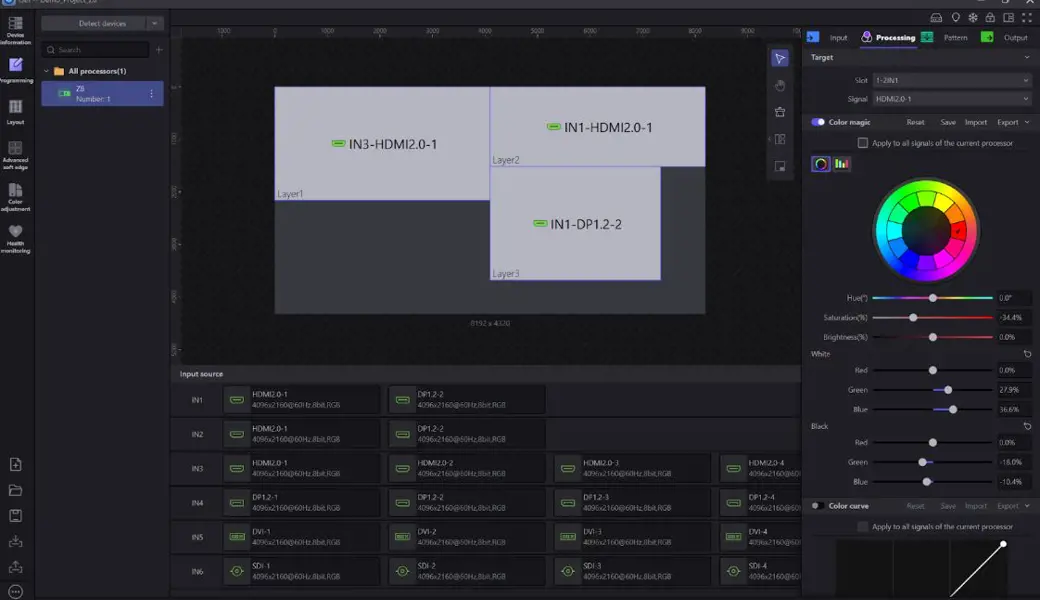Turn off the Color magic toggle
This screenshot has height=600, width=1040.
[818, 122]
